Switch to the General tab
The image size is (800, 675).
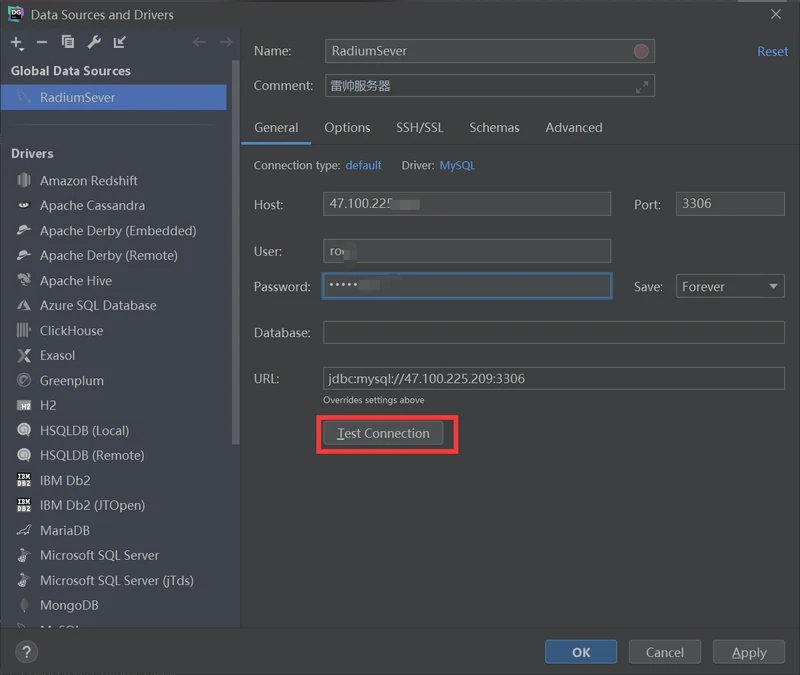pos(276,128)
